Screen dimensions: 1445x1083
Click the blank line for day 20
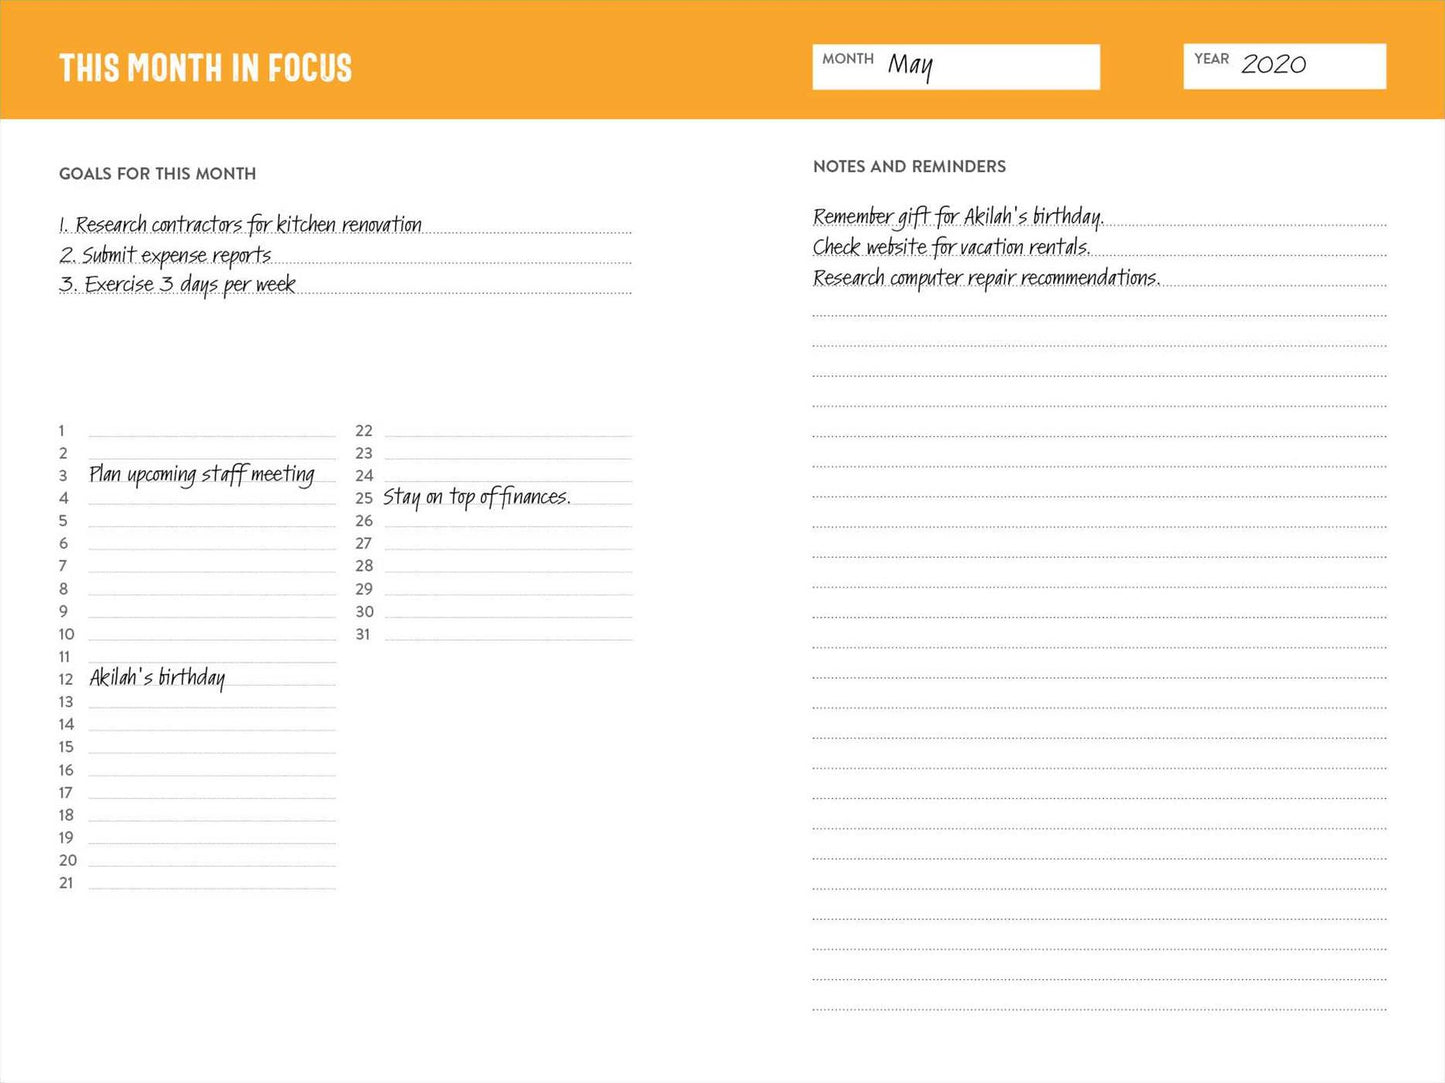click(x=212, y=860)
